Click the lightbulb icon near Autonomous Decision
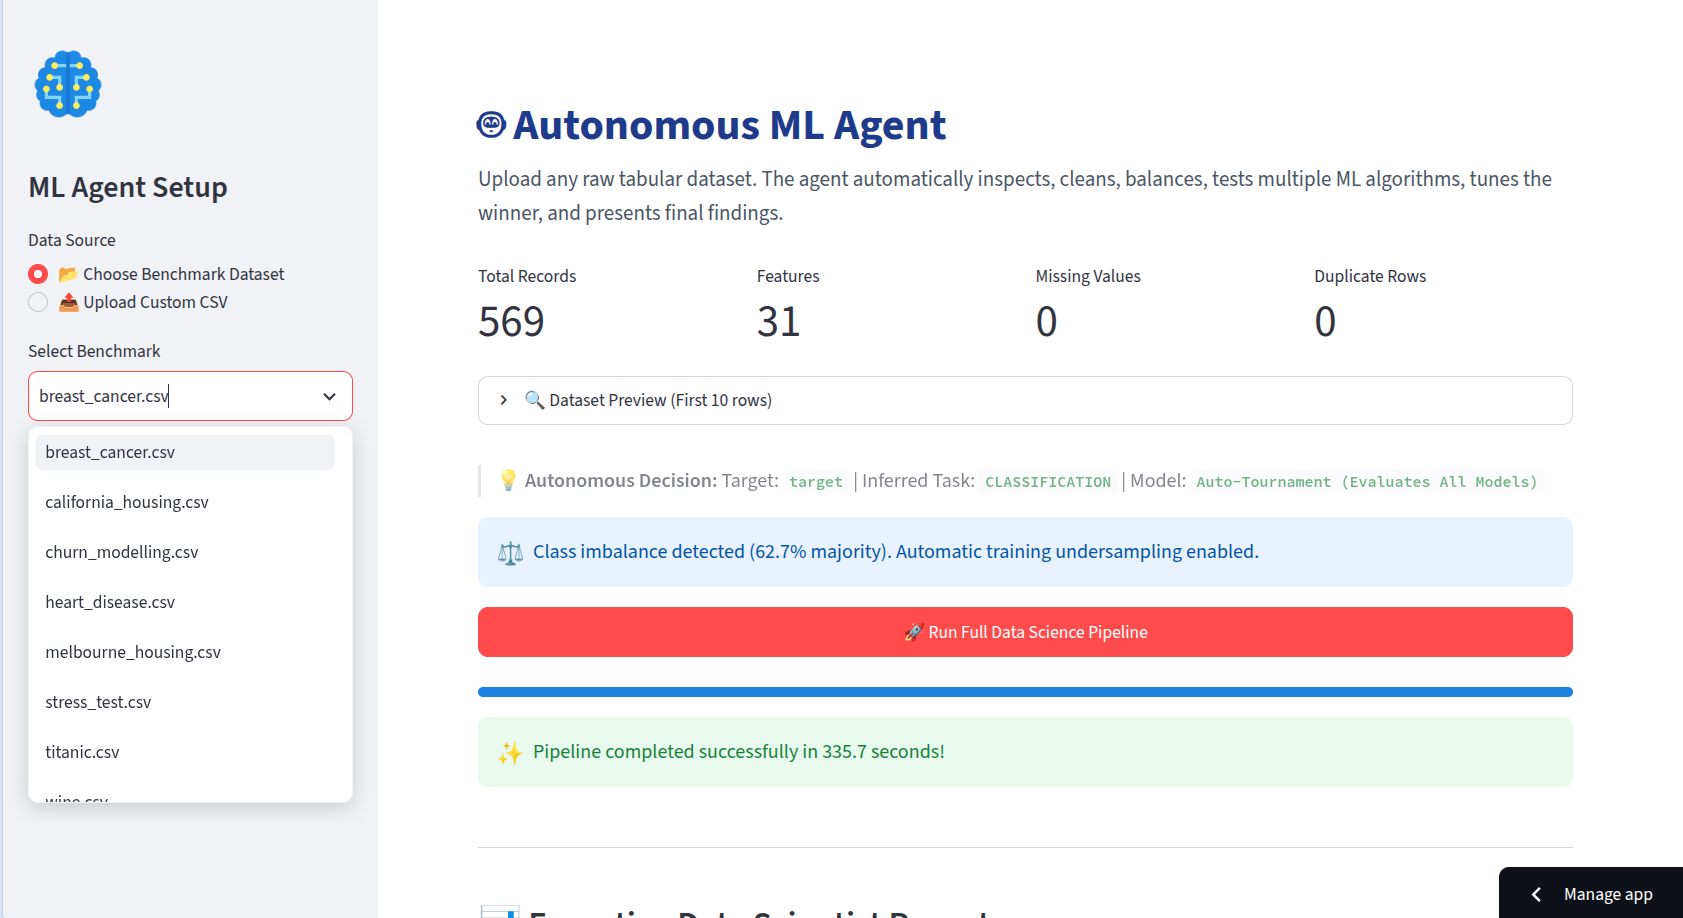This screenshot has height=918, width=1683. point(508,480)
